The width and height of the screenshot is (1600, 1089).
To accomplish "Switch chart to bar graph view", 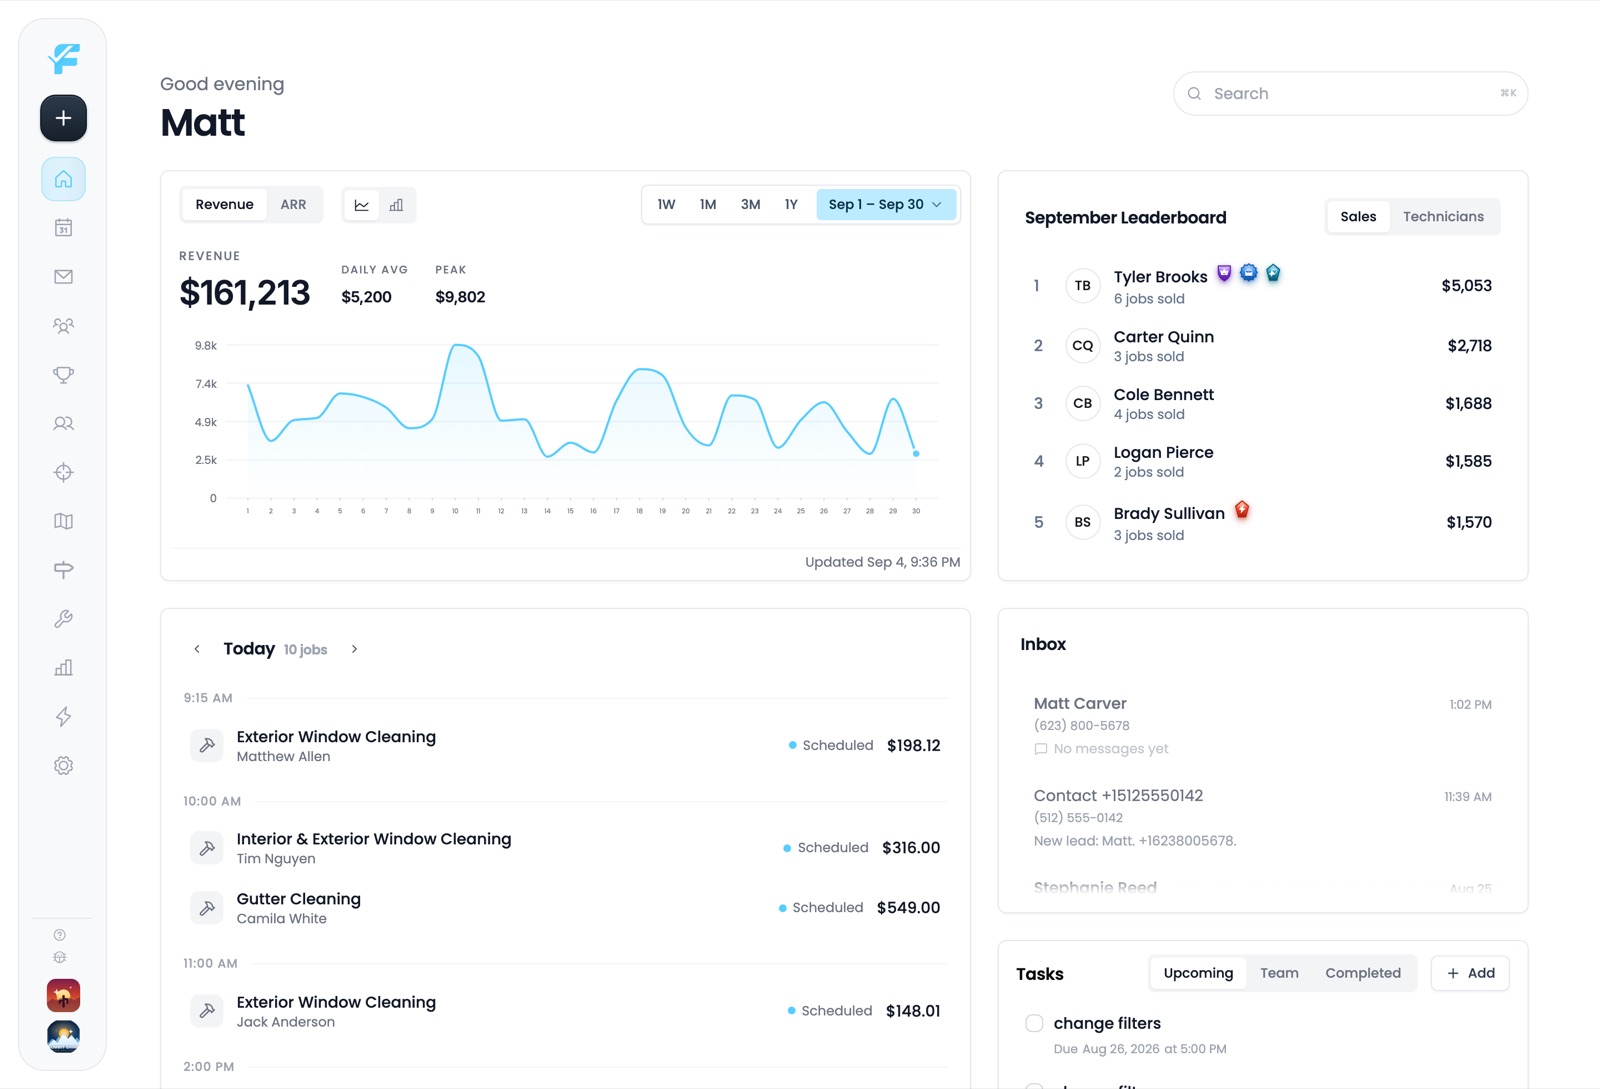I will pos(396,205).
